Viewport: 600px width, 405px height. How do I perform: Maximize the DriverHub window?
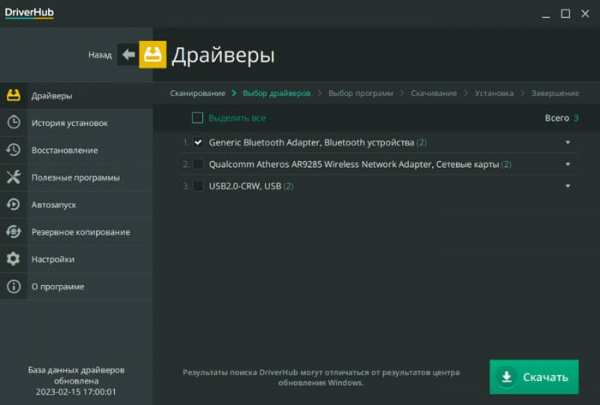566,14
